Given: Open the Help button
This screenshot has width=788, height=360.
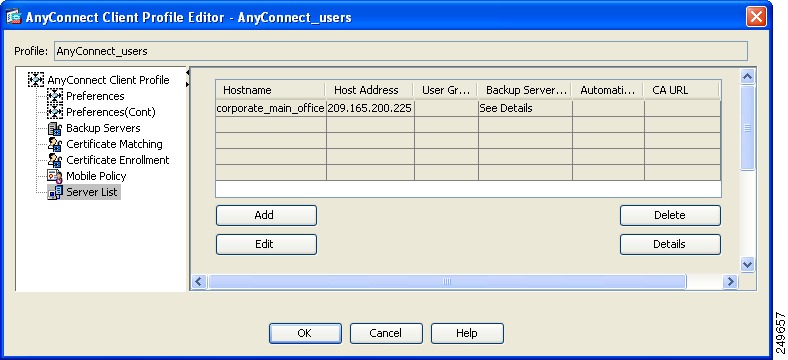Looking at the screenshot, I should tap(467, 333).
